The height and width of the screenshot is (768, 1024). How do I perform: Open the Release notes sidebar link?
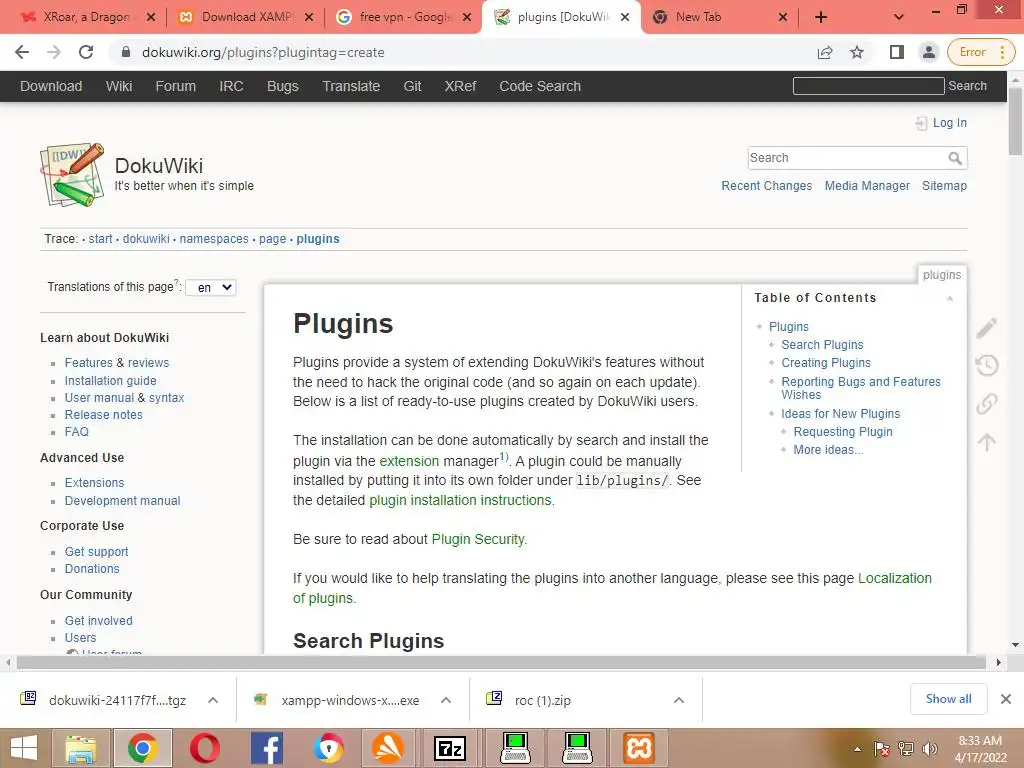click(103, 415)
